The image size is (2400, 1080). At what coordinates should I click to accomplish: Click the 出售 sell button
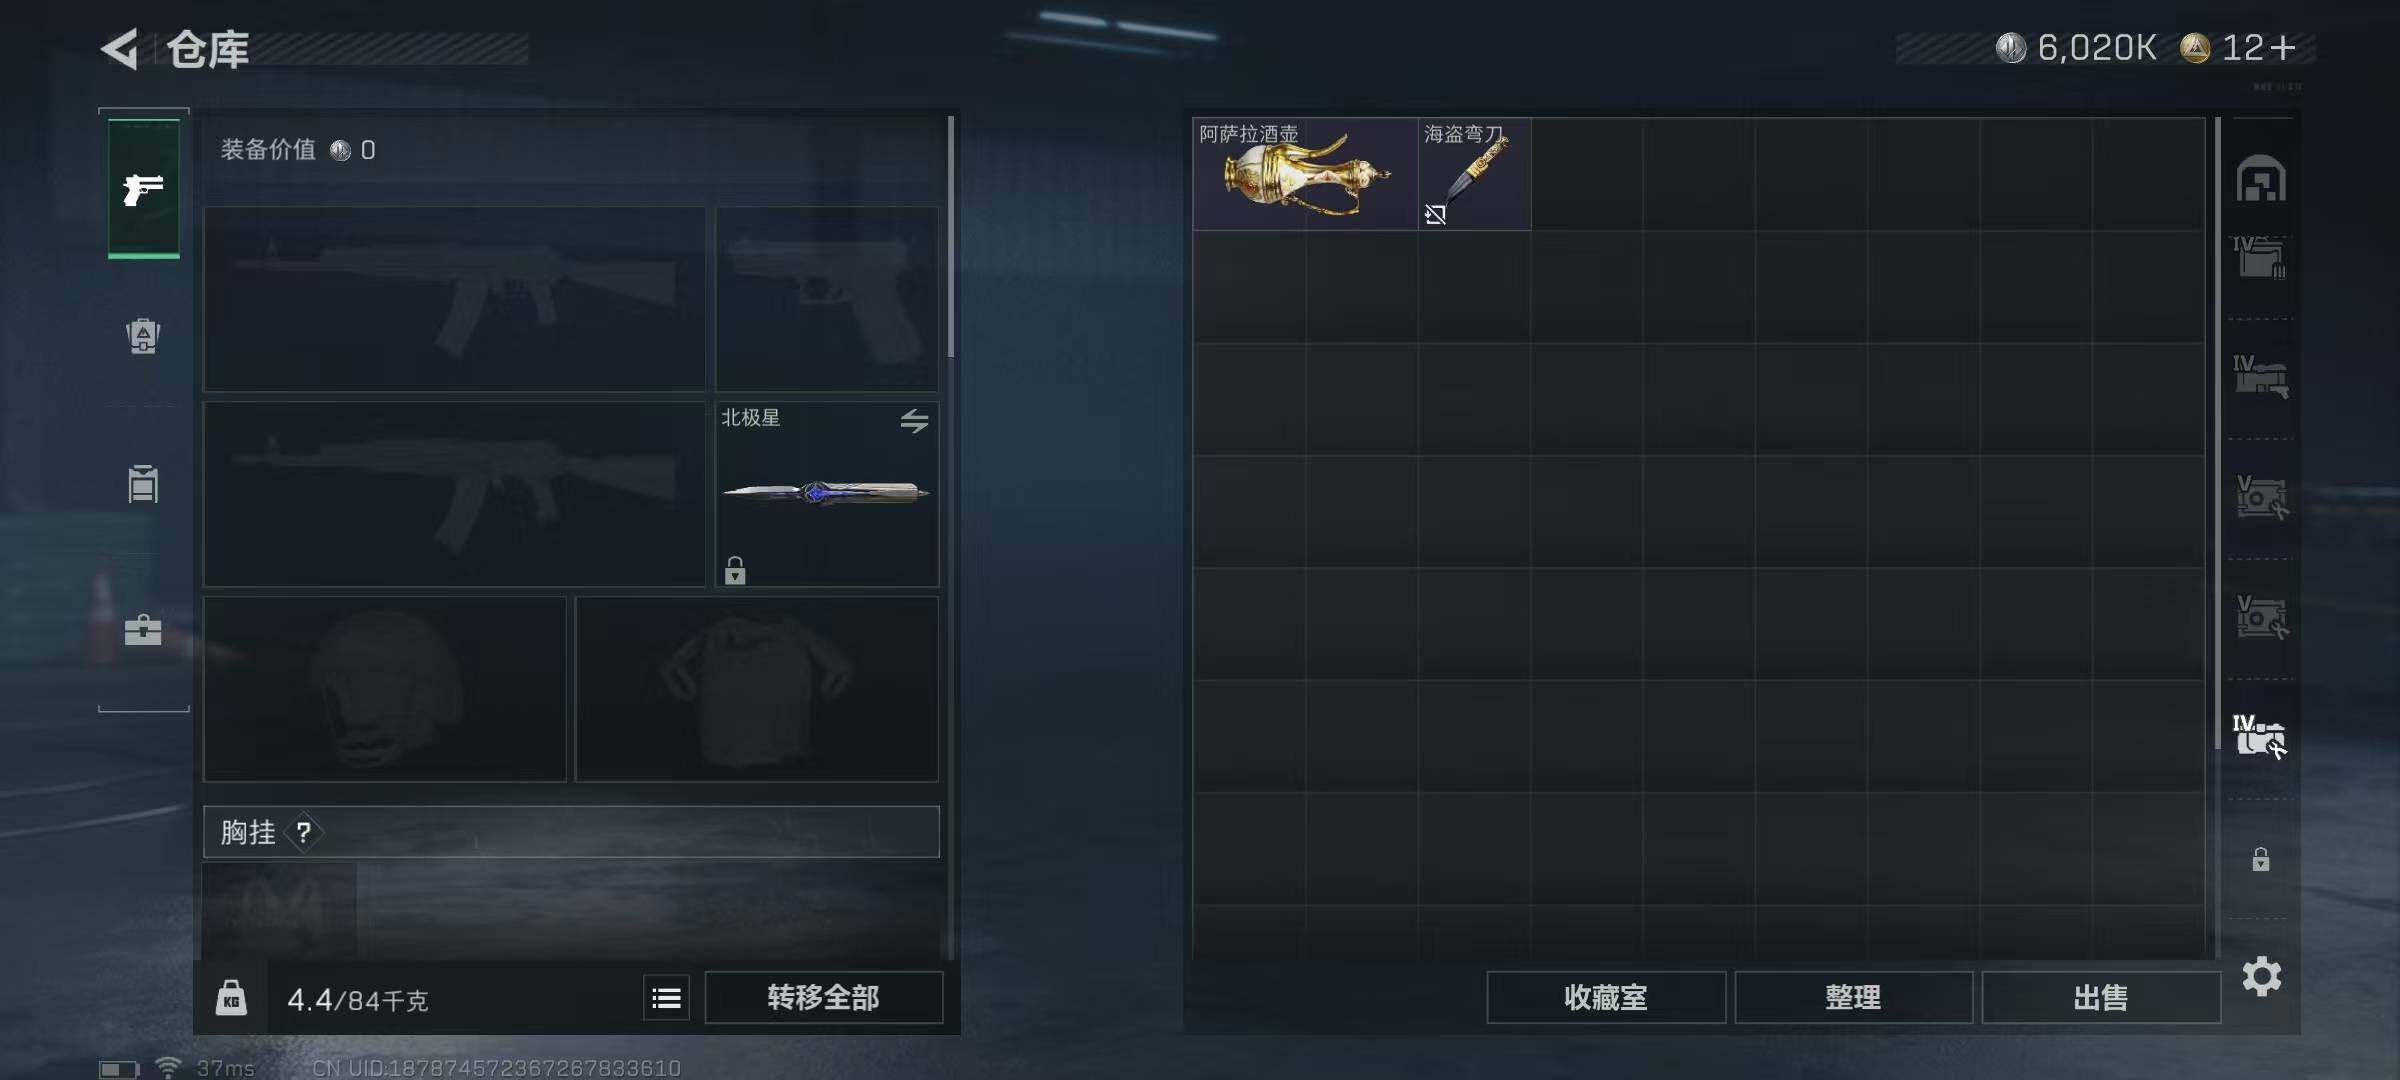point(2101,997)
